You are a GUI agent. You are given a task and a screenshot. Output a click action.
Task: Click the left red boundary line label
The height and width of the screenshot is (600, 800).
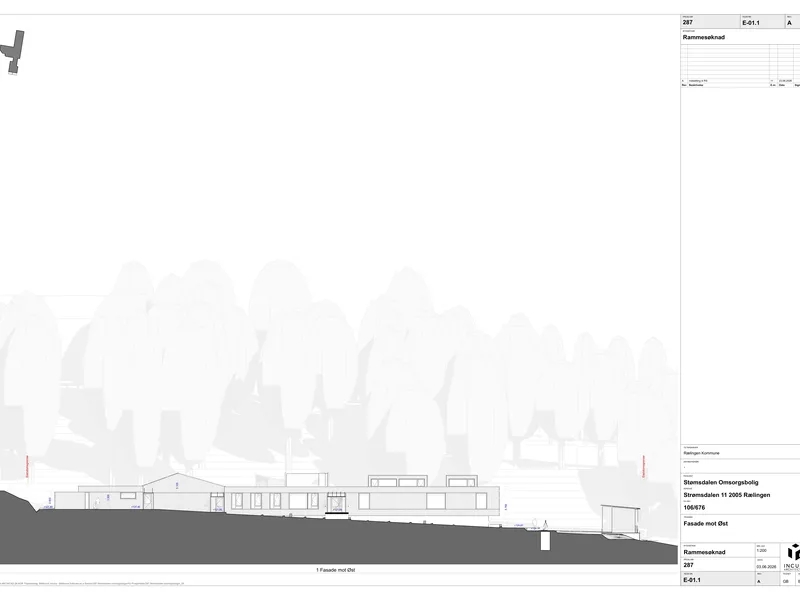[x=27, y=466]
